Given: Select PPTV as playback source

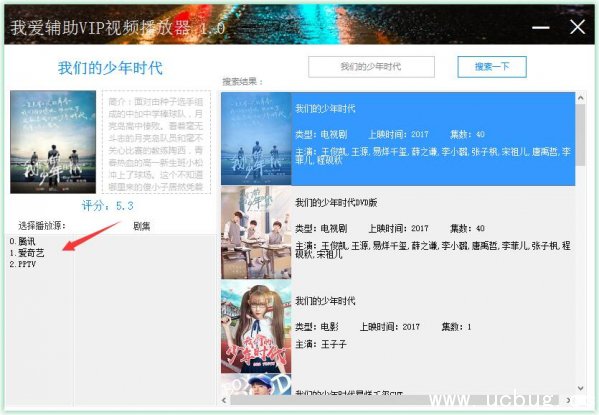Looking at the screenshot, I should coord(23,264).
